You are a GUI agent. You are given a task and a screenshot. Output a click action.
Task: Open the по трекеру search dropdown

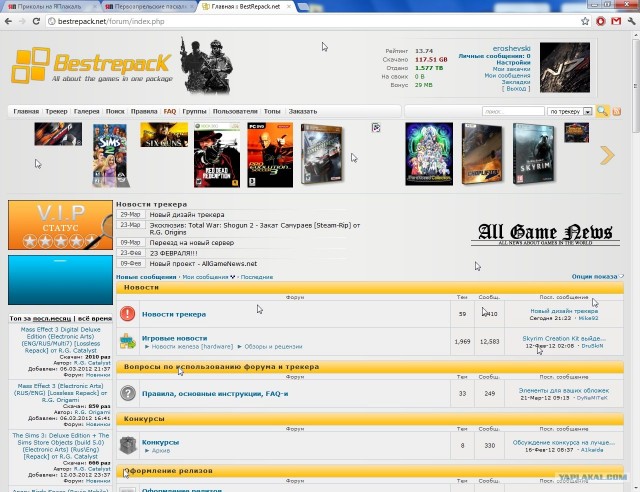(x=570, y=111)
